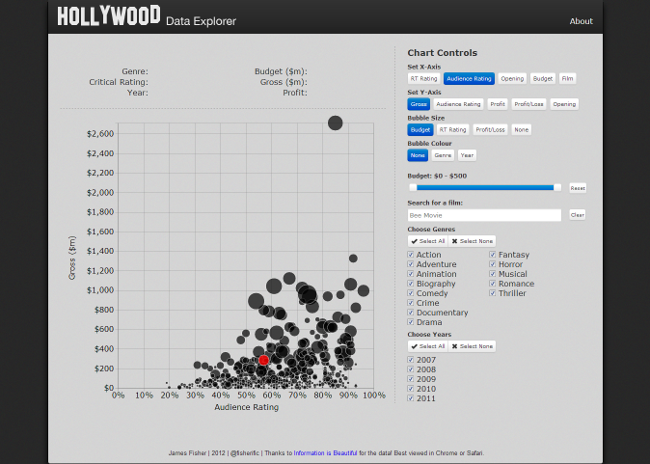Image resolution: width=650 pixels, height=464 pixels.
Task: Toggle the Fantasy genre checkbox
Action: 492,255
